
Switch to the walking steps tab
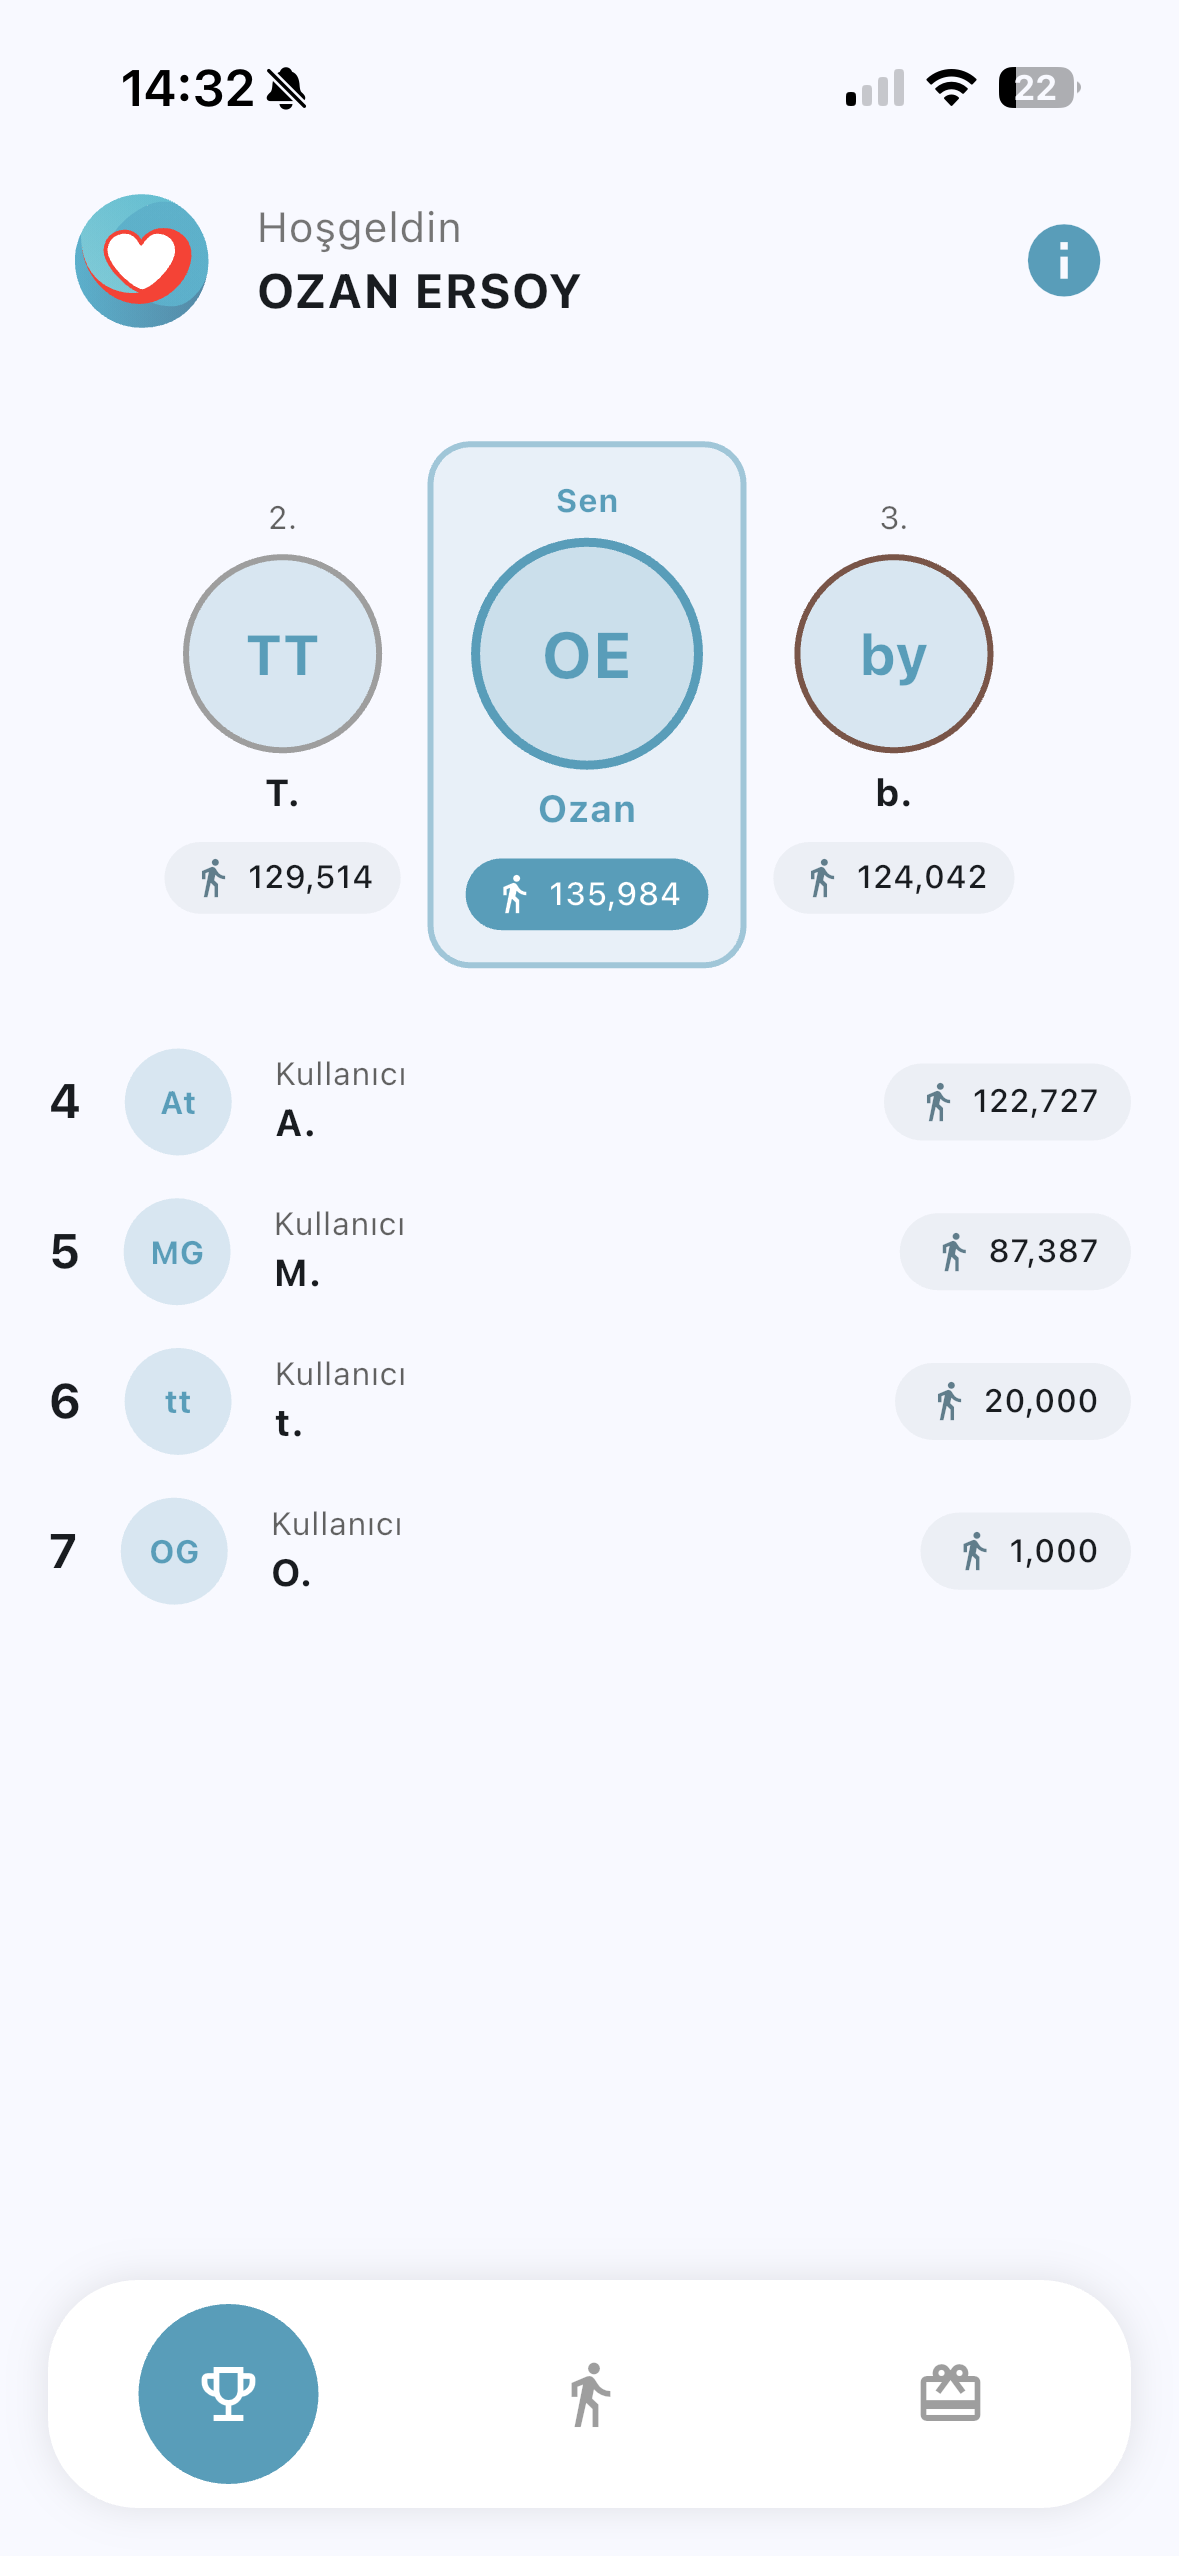pos(590,2395)
